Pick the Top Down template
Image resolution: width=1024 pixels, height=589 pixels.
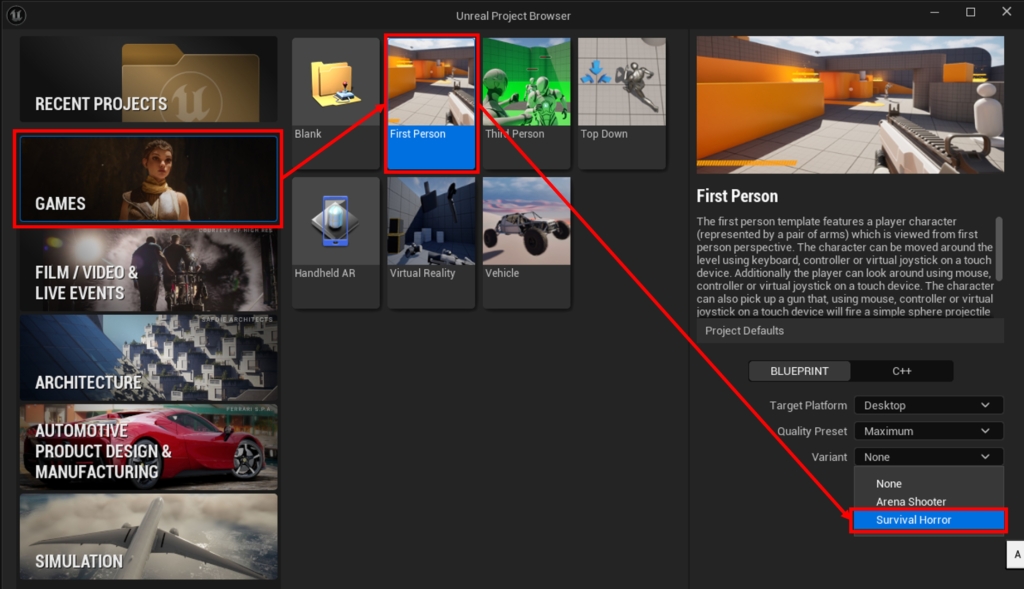(622, 103)
